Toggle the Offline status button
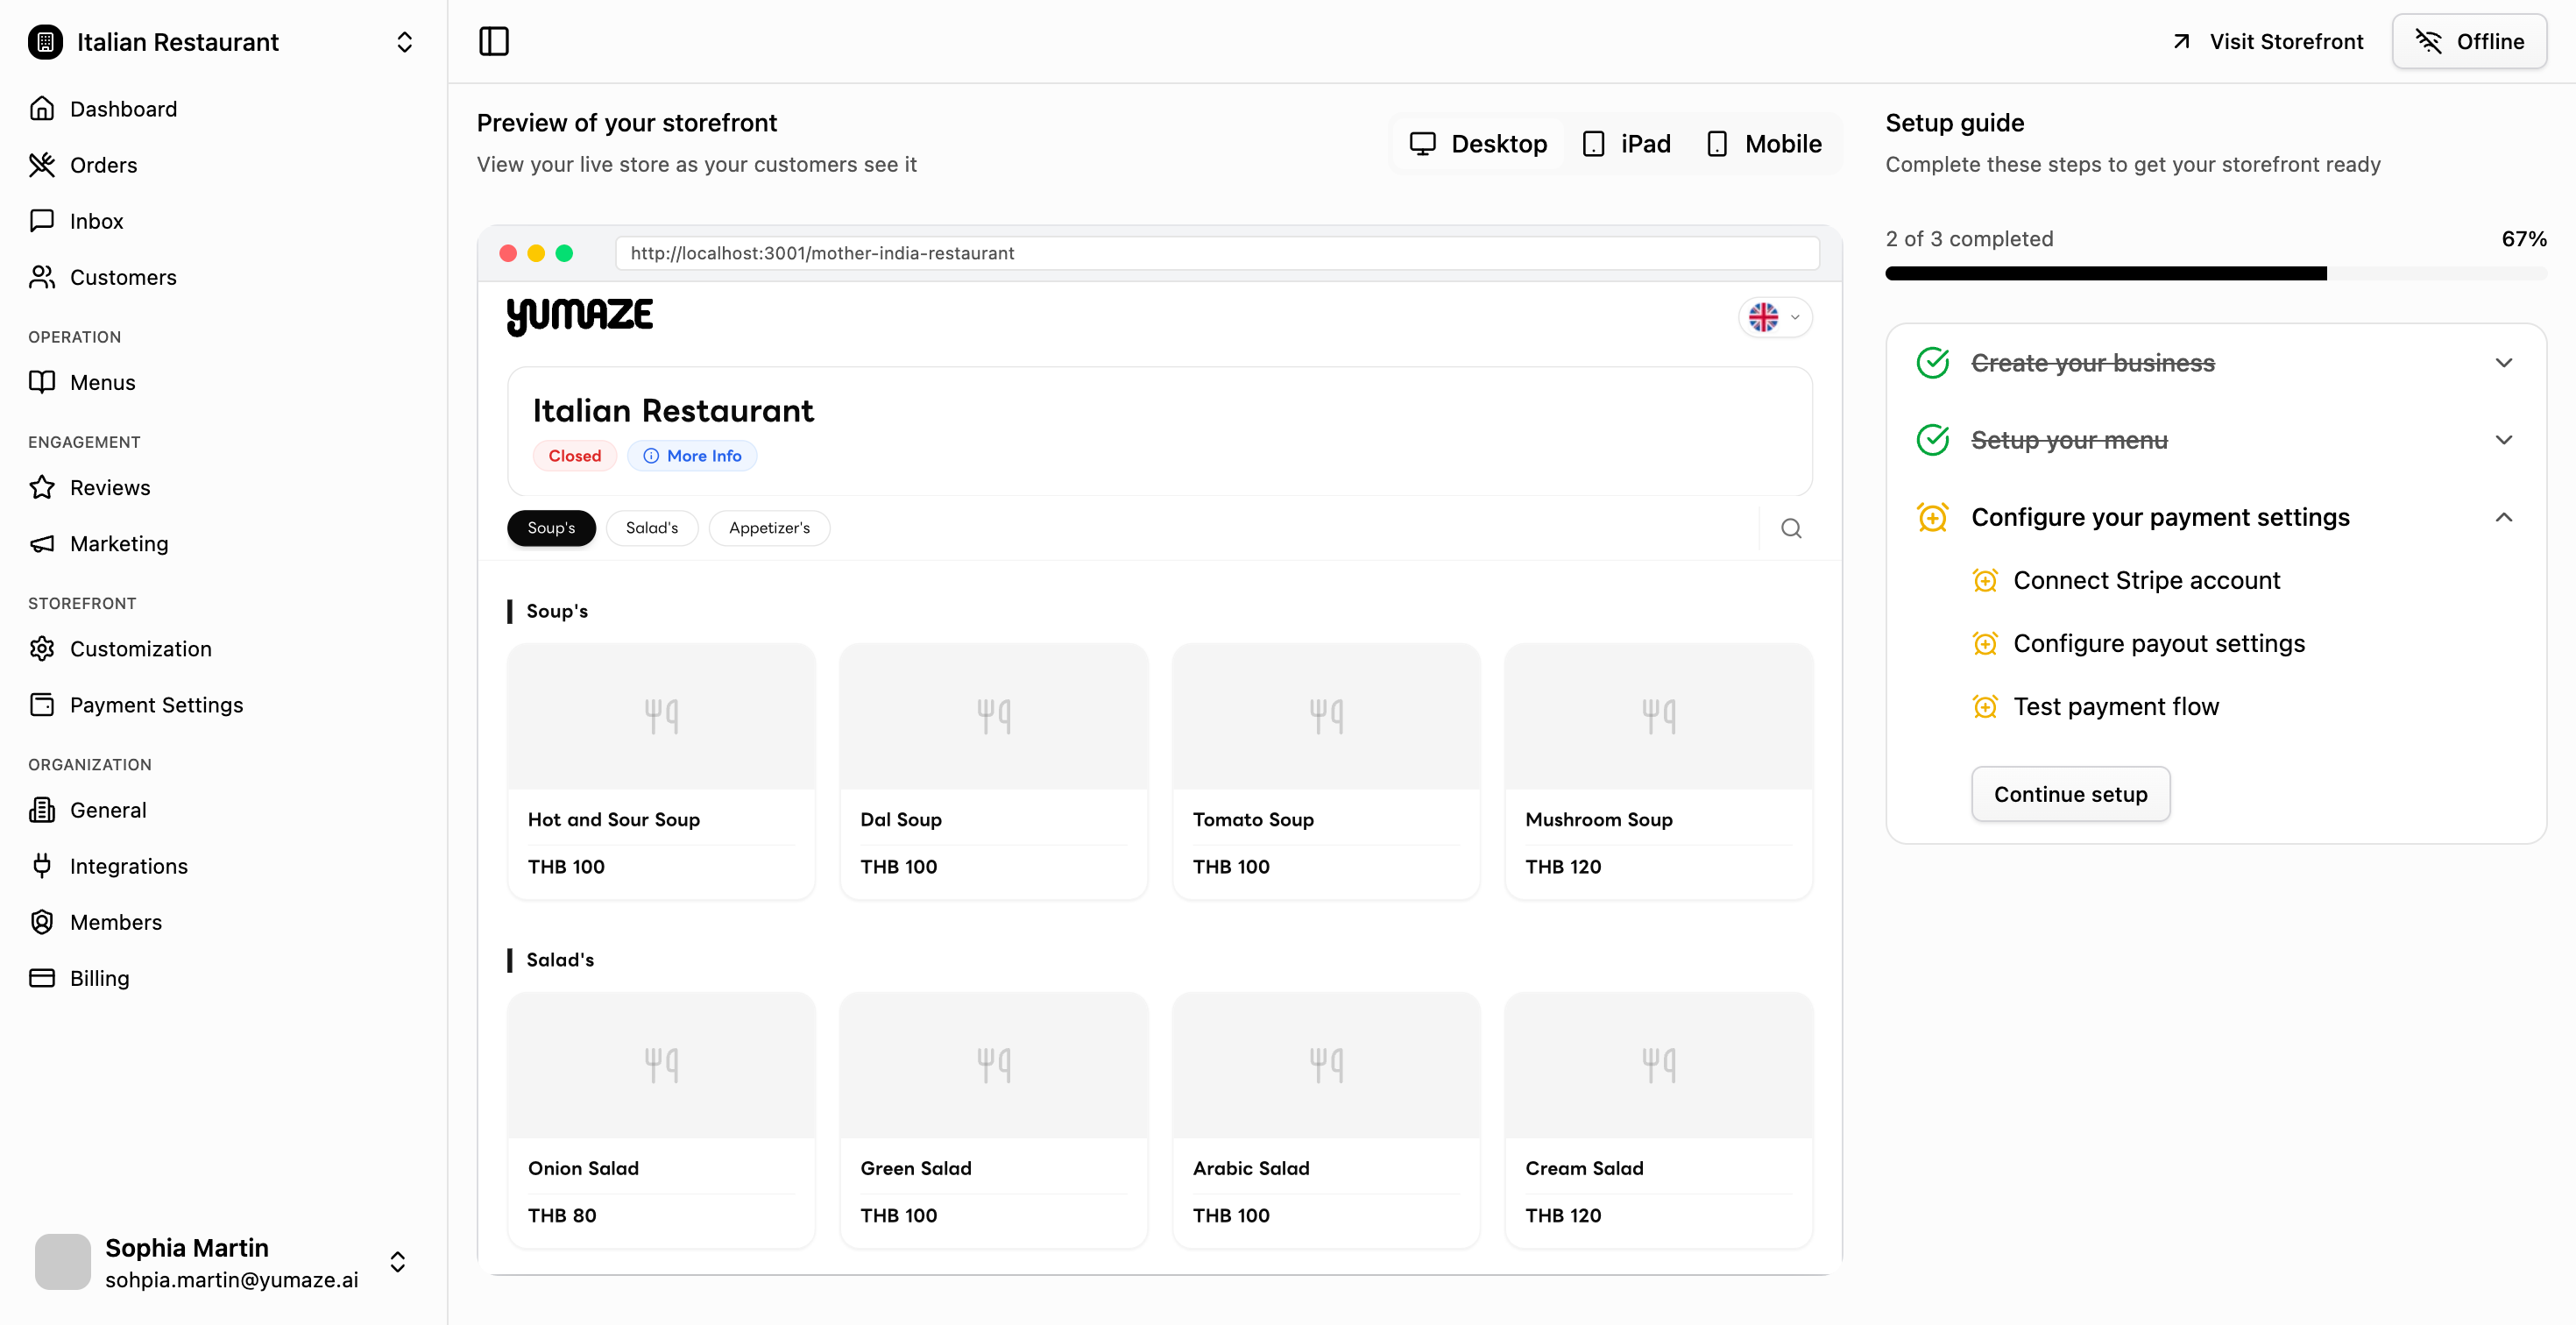The height and width of the screenshot is (1325, 2576). click(x=2469, y=41)
